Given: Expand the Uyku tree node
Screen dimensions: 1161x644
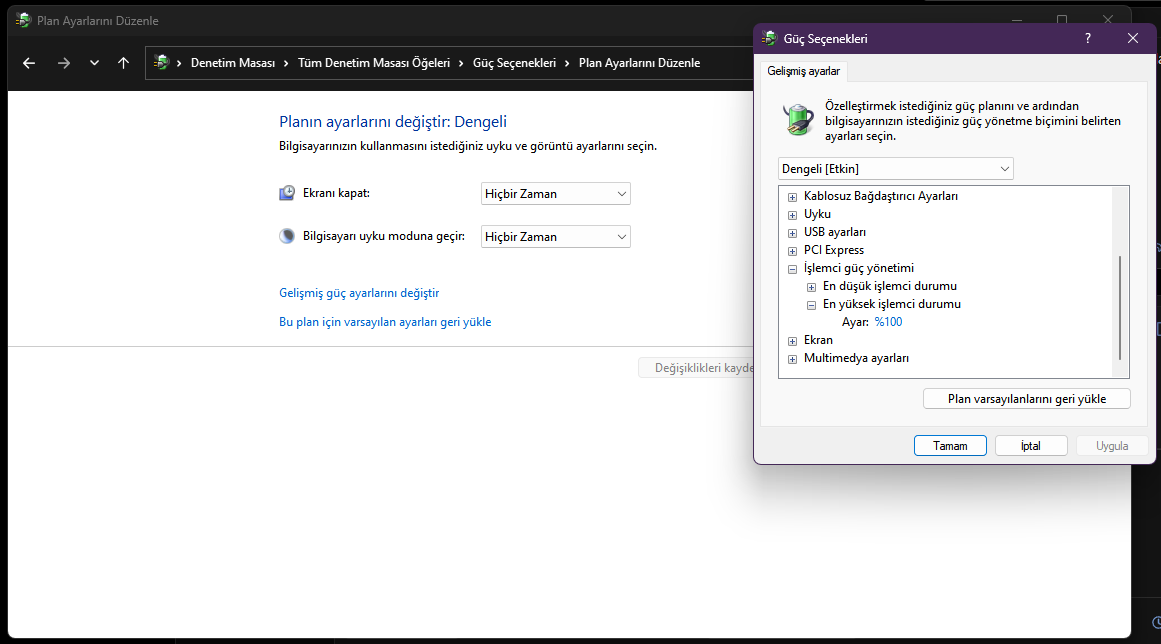Looking at the screenshot, I should 792,215.
